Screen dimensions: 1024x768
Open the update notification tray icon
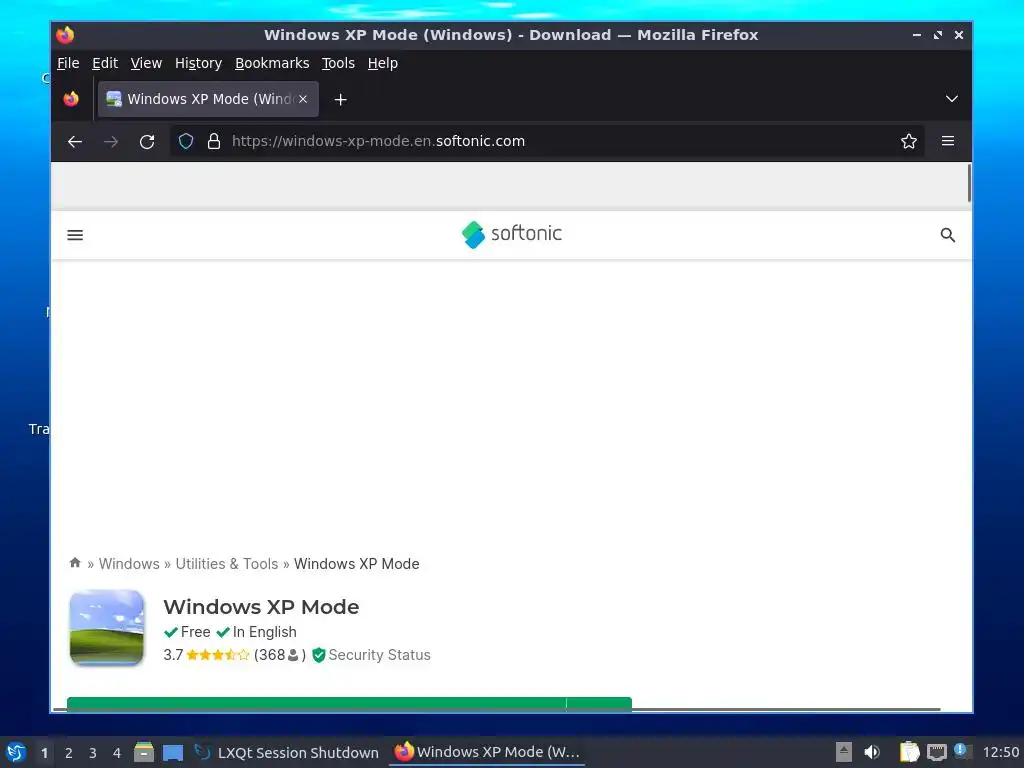[962, 751]
